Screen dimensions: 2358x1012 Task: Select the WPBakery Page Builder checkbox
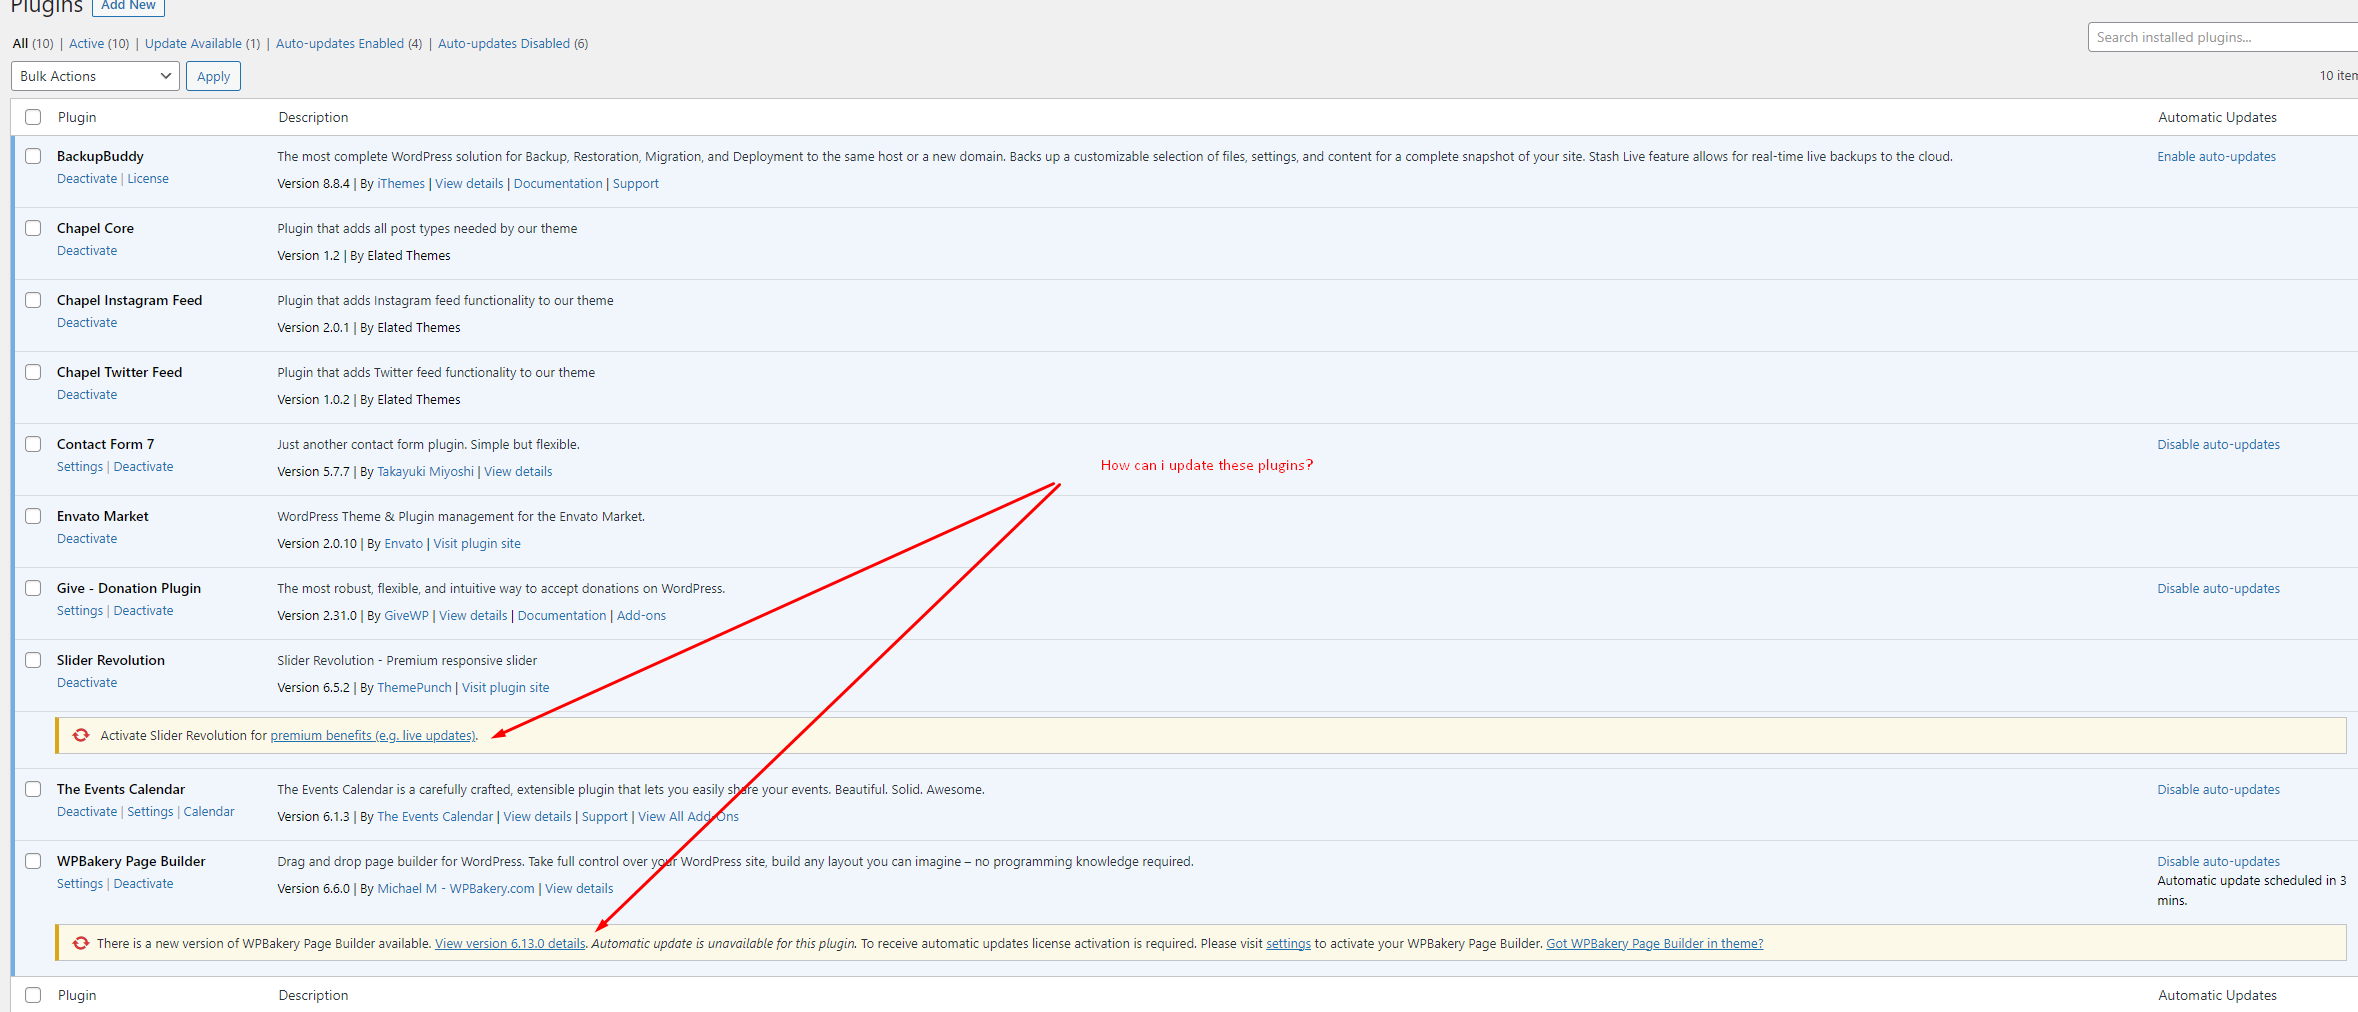point(33,861)
